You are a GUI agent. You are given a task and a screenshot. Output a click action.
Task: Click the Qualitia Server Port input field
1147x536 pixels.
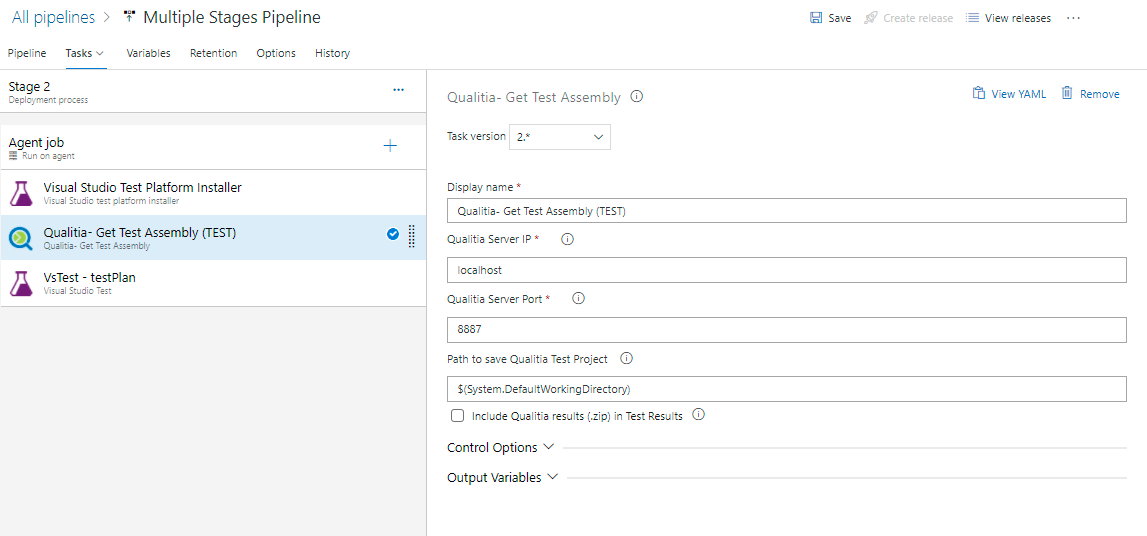(786, 330)
